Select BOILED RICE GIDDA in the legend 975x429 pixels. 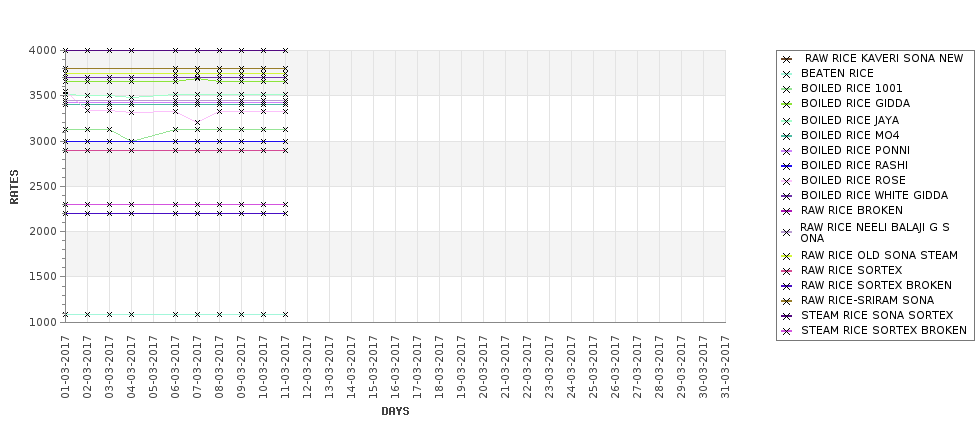click(855, 103)
